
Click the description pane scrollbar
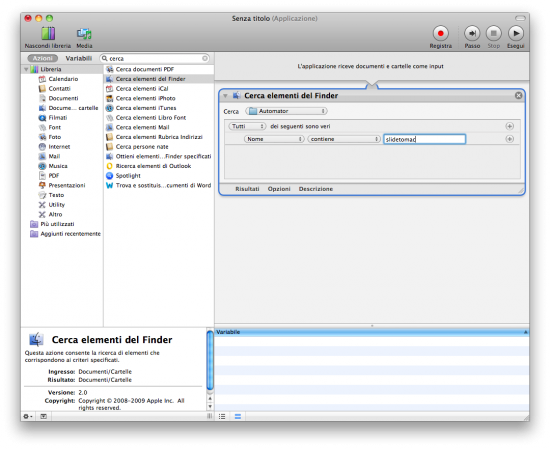coord(210,361)
